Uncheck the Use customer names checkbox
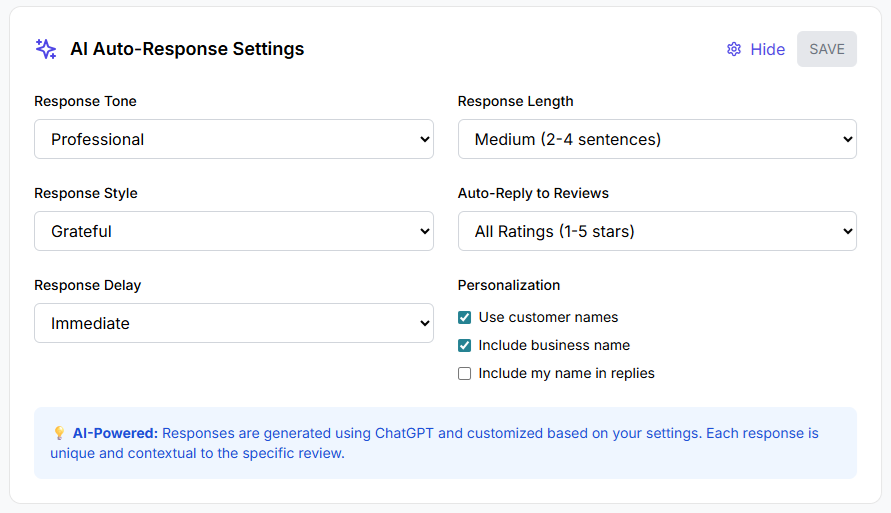Image resolution: width=891 pixels, height=513 pixels. click(465, 318)
